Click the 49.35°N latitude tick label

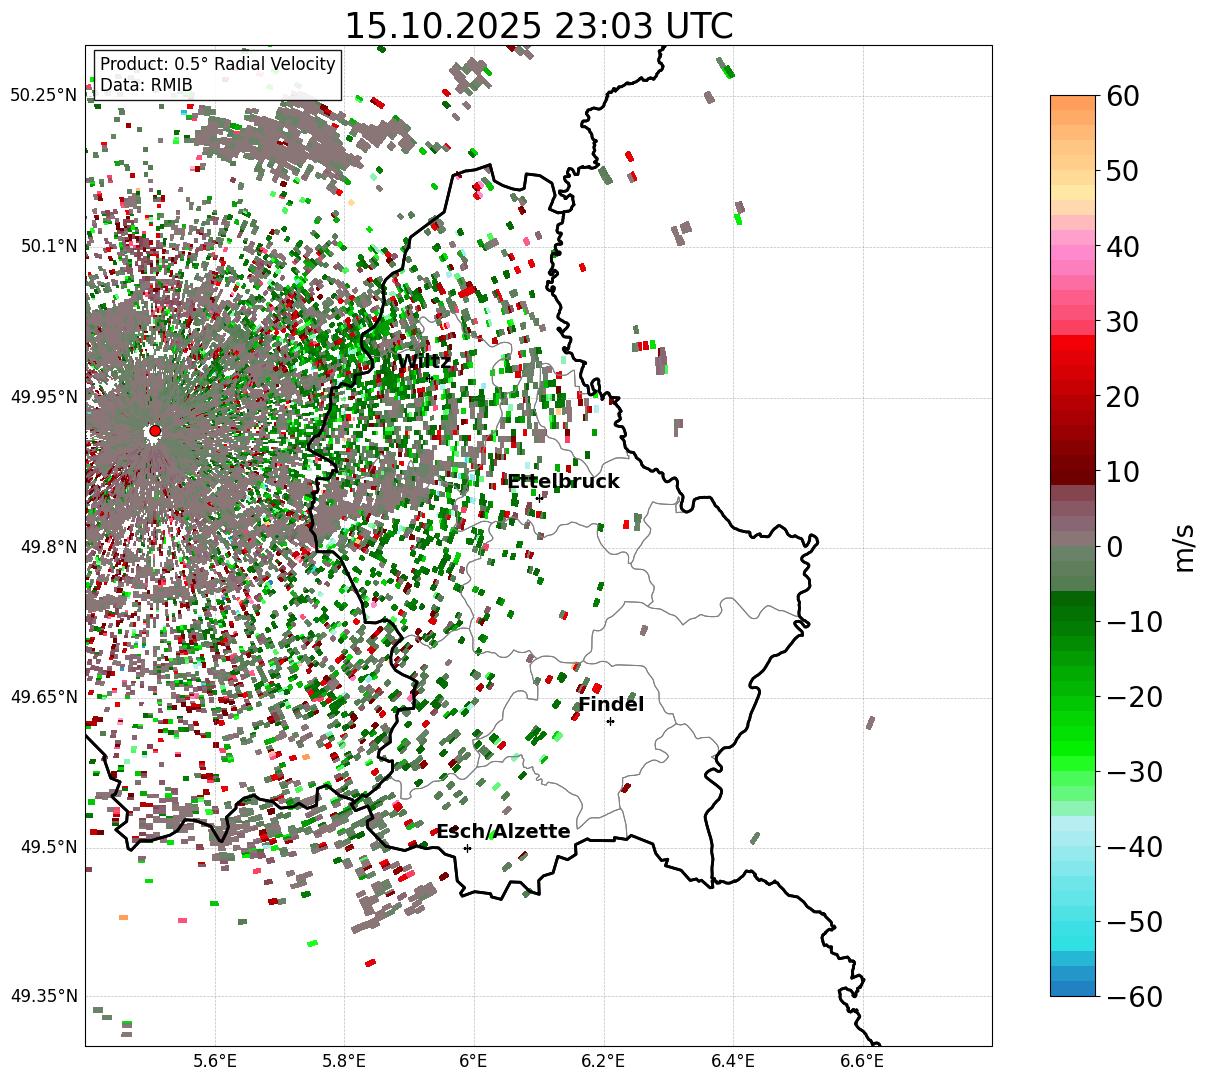coord(43,996)
